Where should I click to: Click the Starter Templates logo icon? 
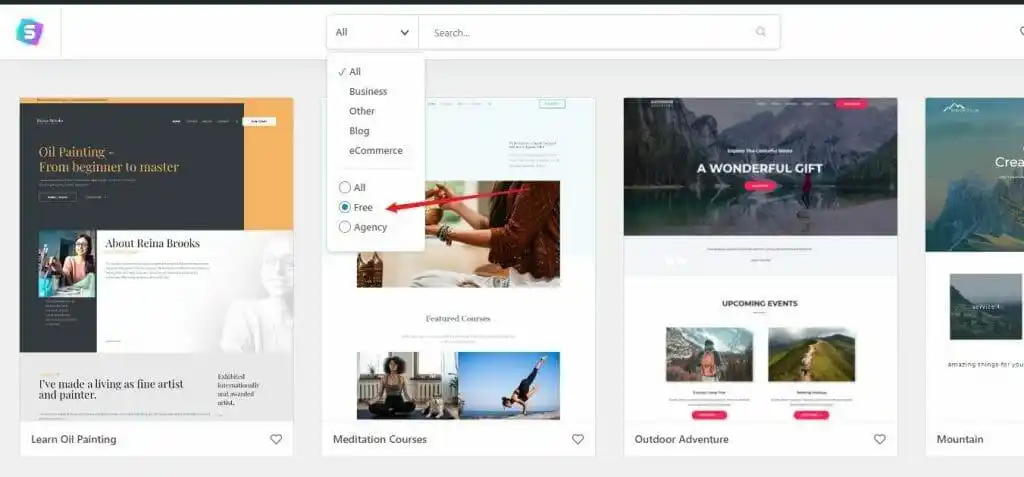(x=30, y=32)
